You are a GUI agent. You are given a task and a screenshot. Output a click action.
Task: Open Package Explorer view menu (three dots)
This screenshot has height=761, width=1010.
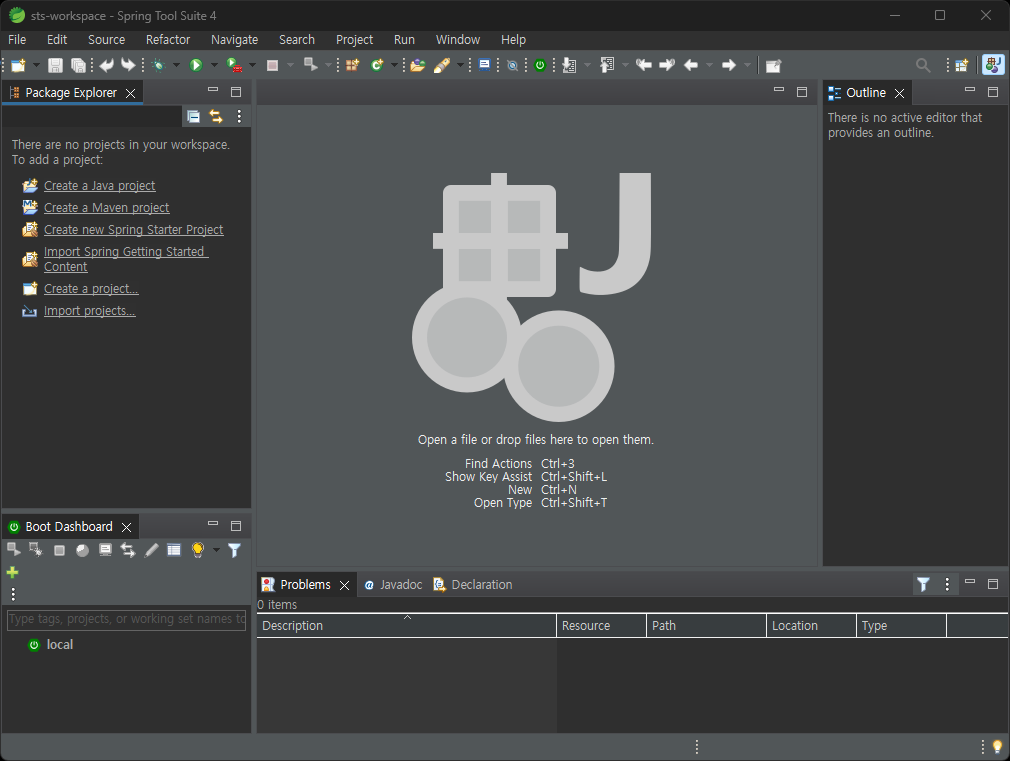pyautogui.click(x=239, y=116)
